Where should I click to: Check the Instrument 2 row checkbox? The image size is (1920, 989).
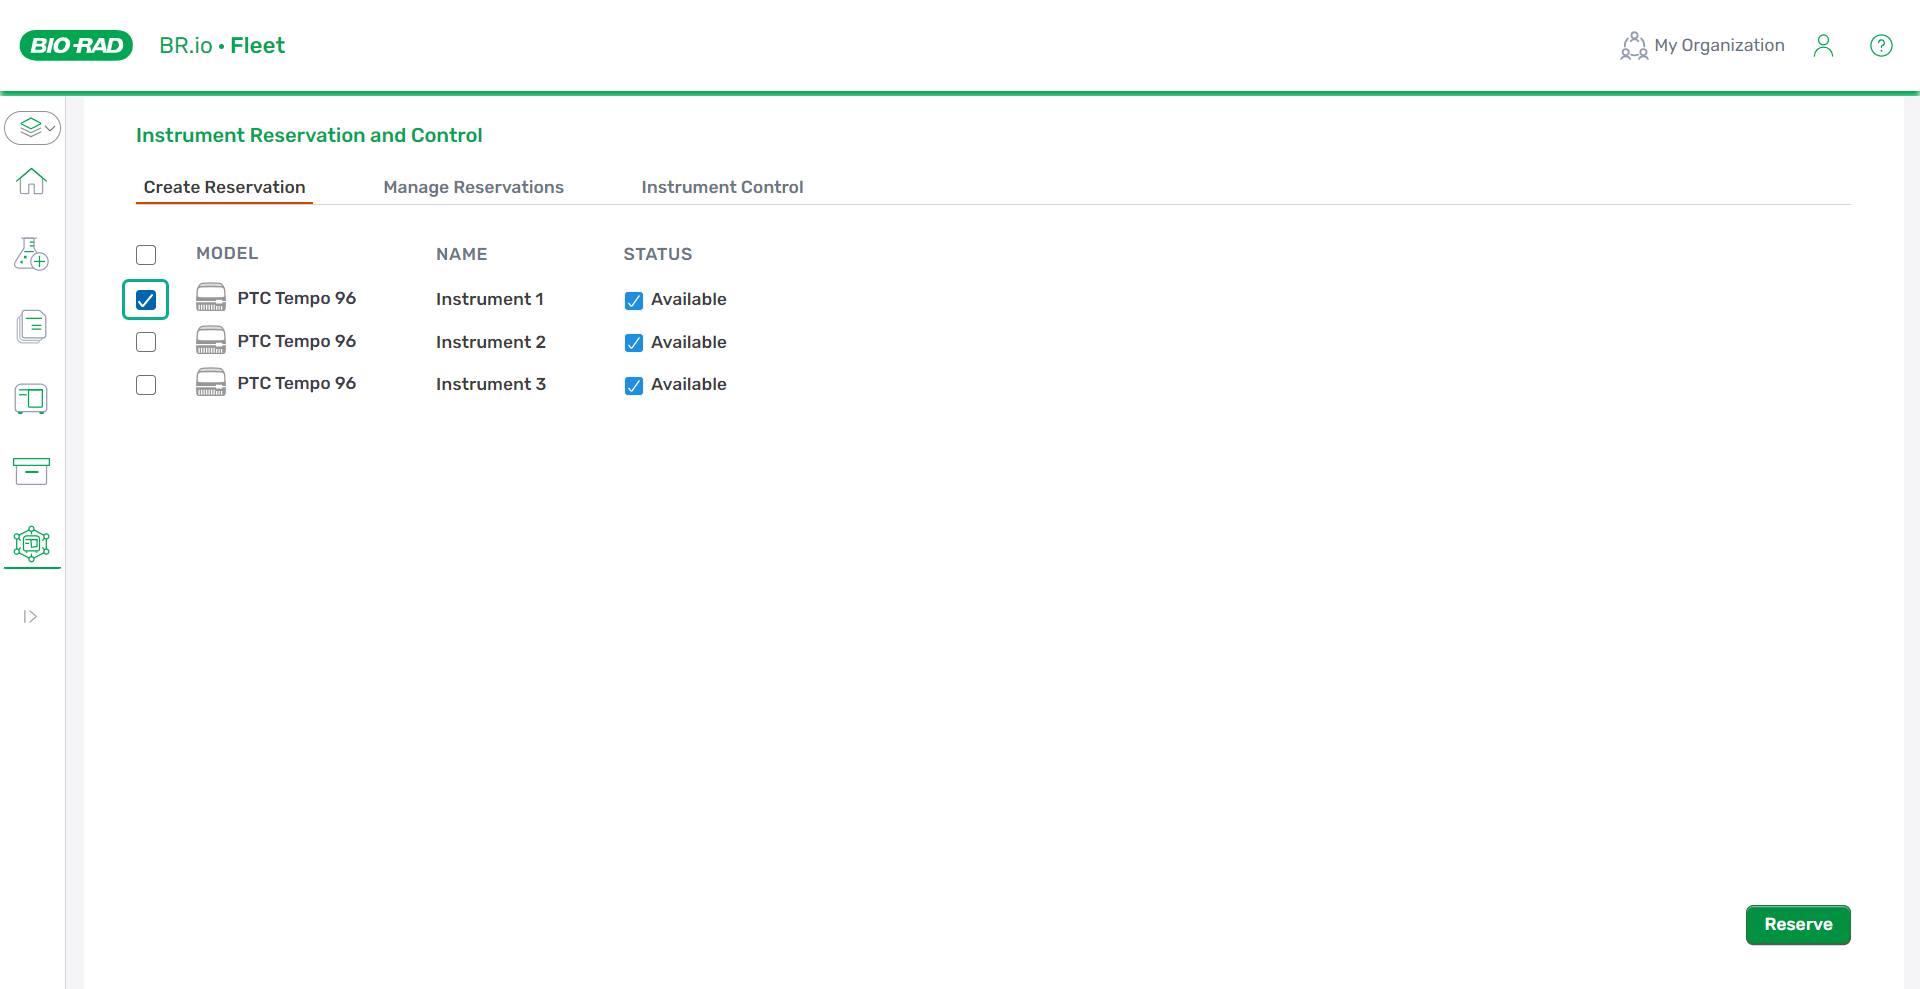(x=146, y=342)
